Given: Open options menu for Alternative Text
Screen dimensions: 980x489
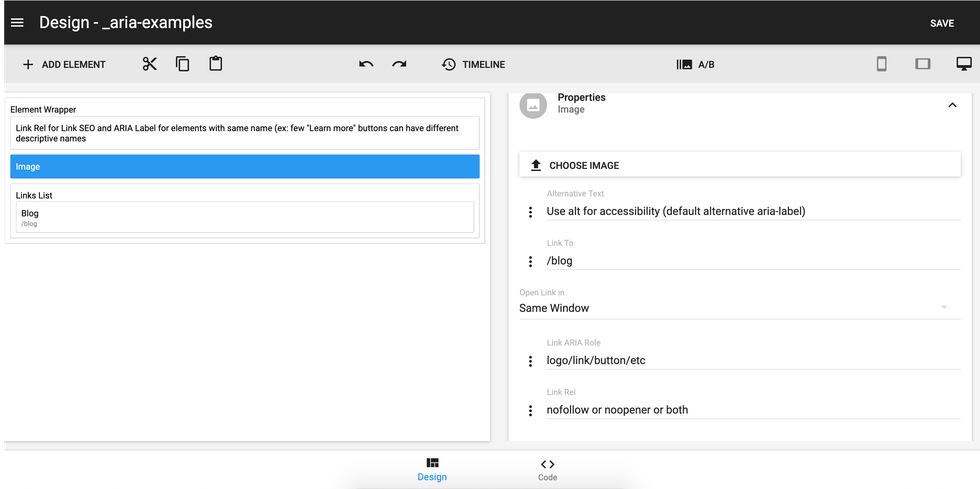Looking at the screenshot, I should (530, 212).
